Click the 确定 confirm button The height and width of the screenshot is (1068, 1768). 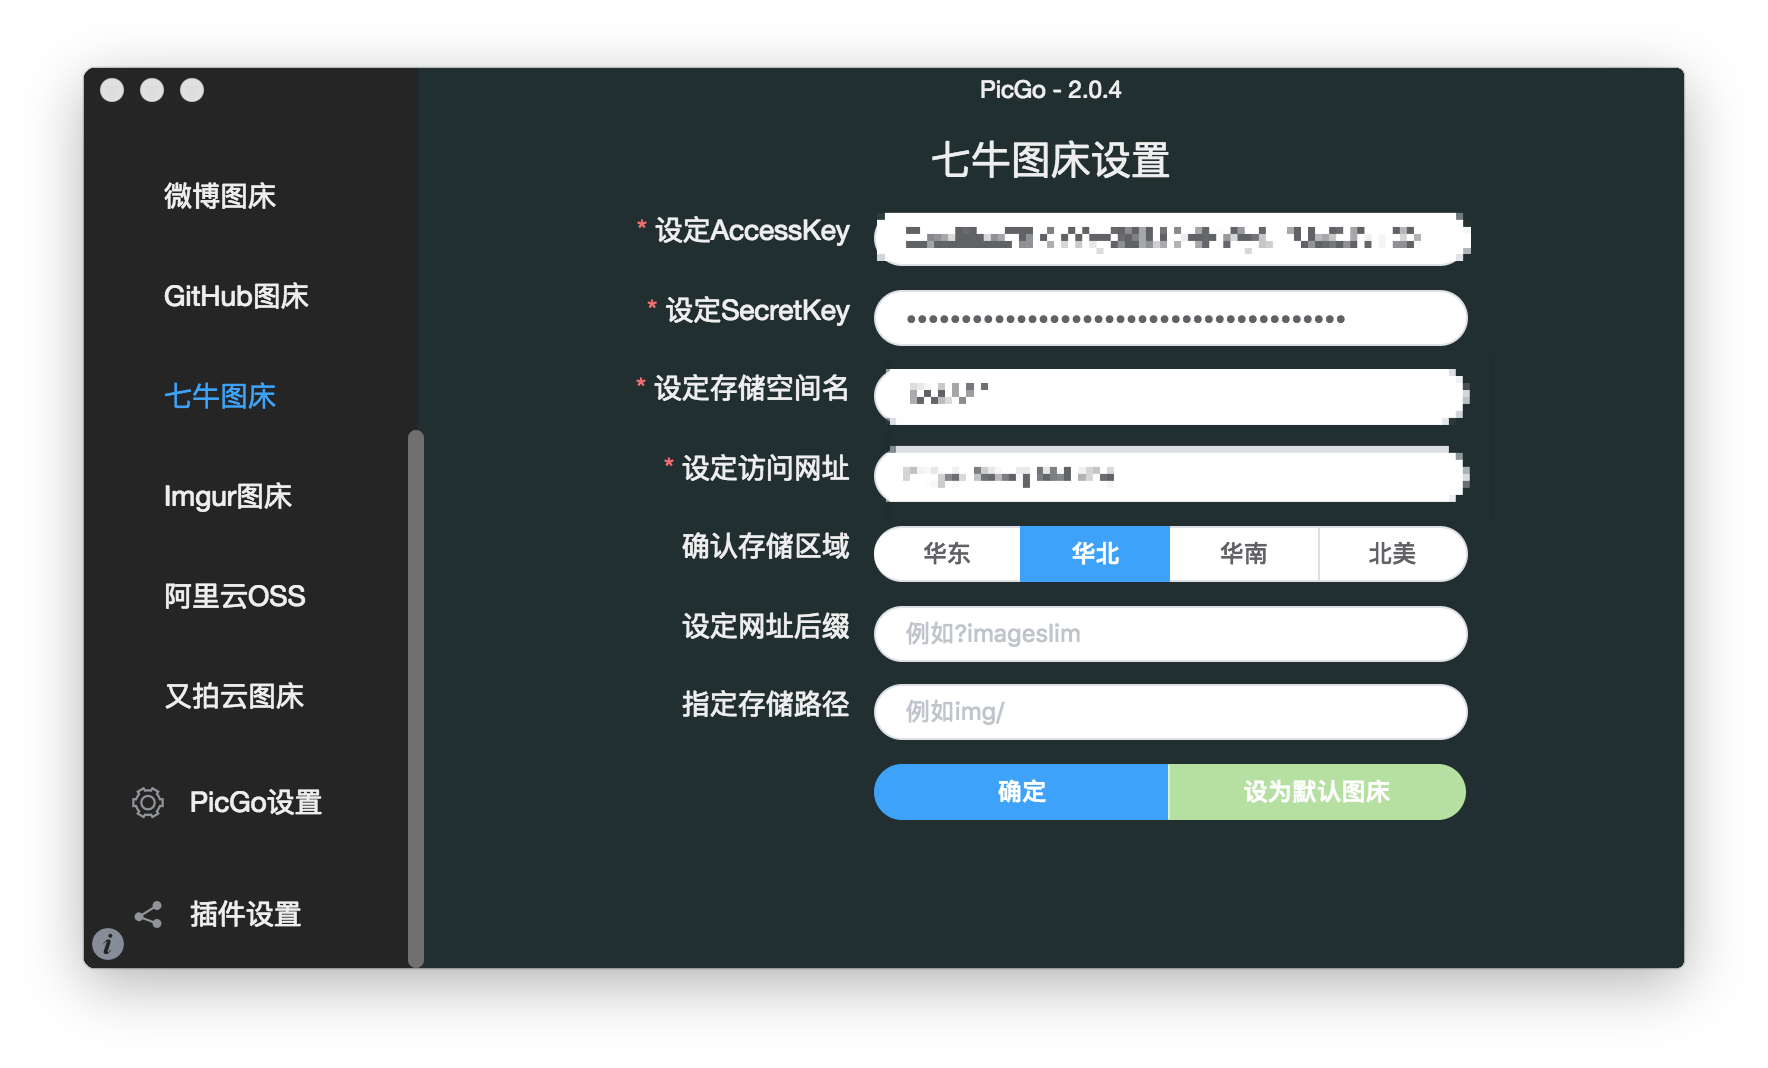[x=1021, y=792]
